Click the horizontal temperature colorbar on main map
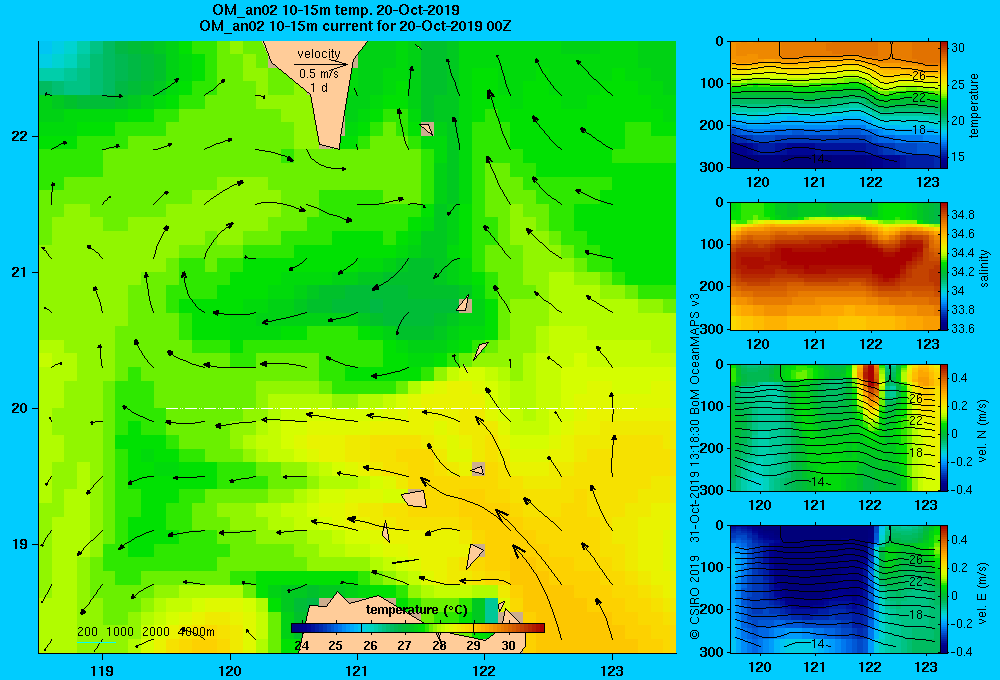 [418, 628]
